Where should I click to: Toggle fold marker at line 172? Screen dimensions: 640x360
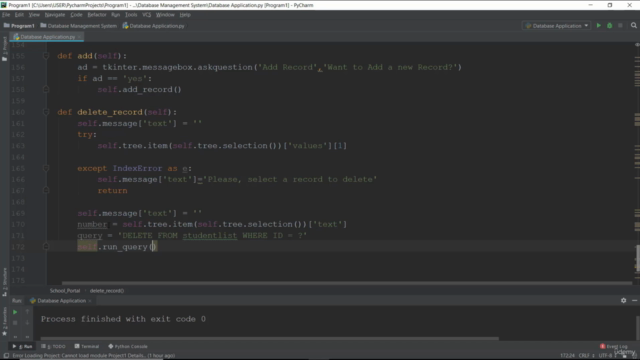click(x=46, y=247)
